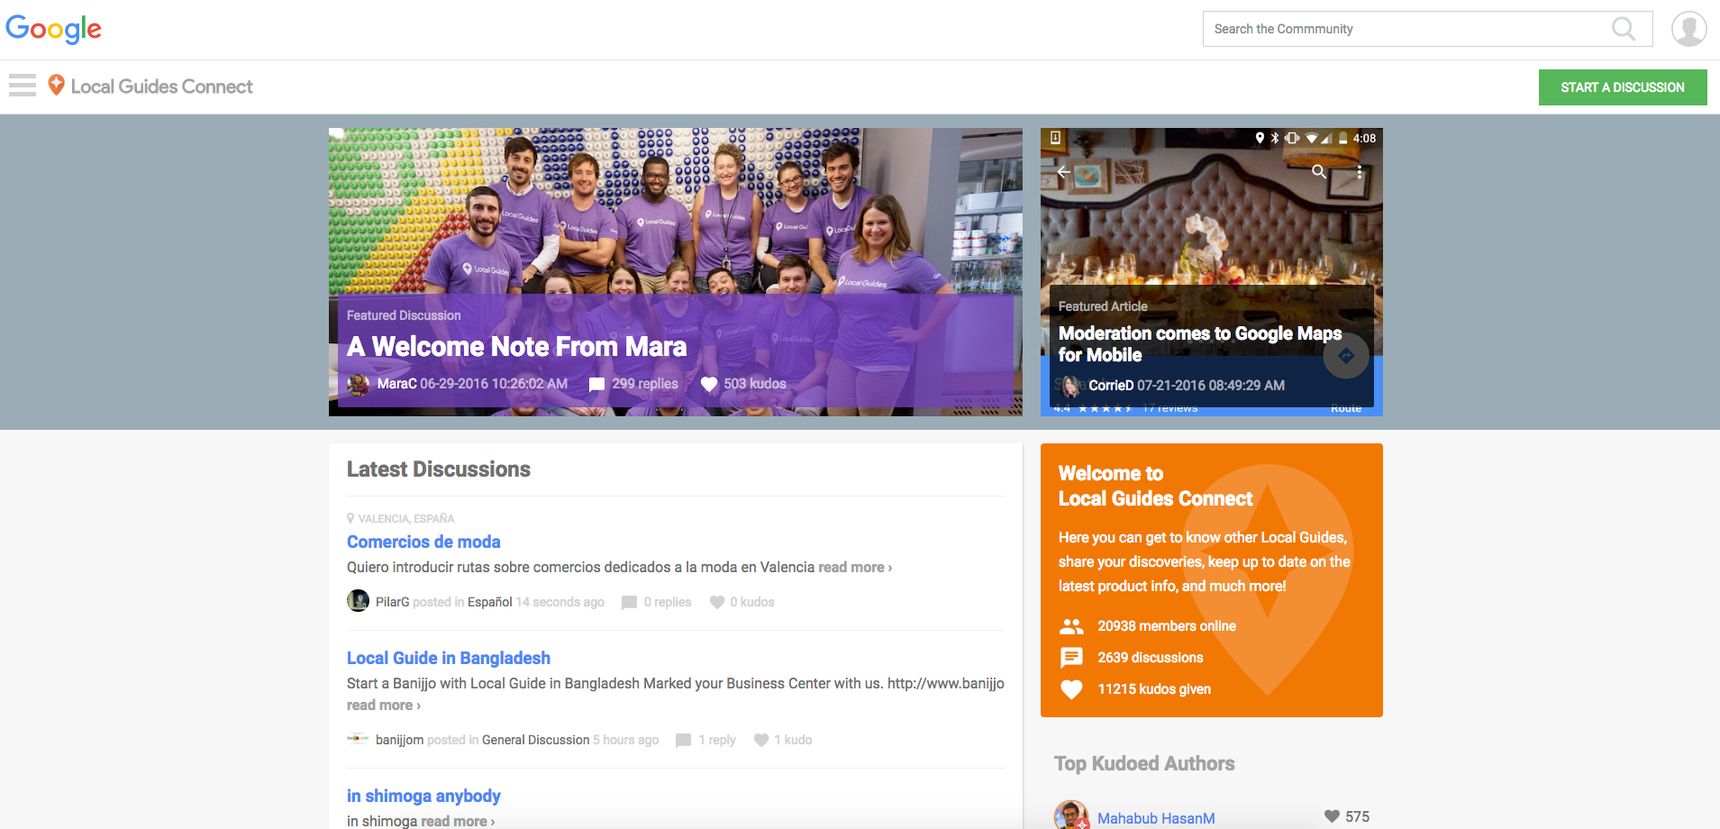1720x829 pixels.
Task: Open 'Local Guide in Bangladesh' discussion
Action: pyautogui.click(x=448, y=658)
